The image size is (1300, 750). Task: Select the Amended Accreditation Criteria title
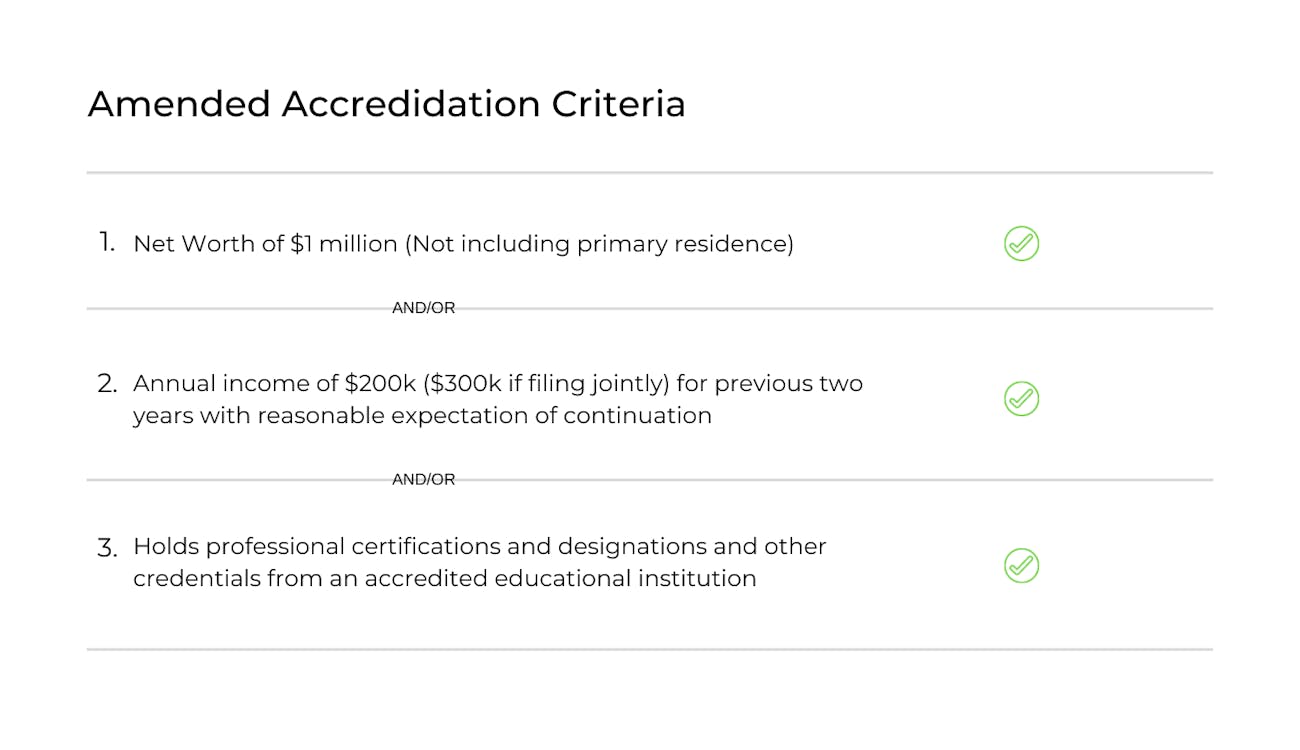coord(386,104)
